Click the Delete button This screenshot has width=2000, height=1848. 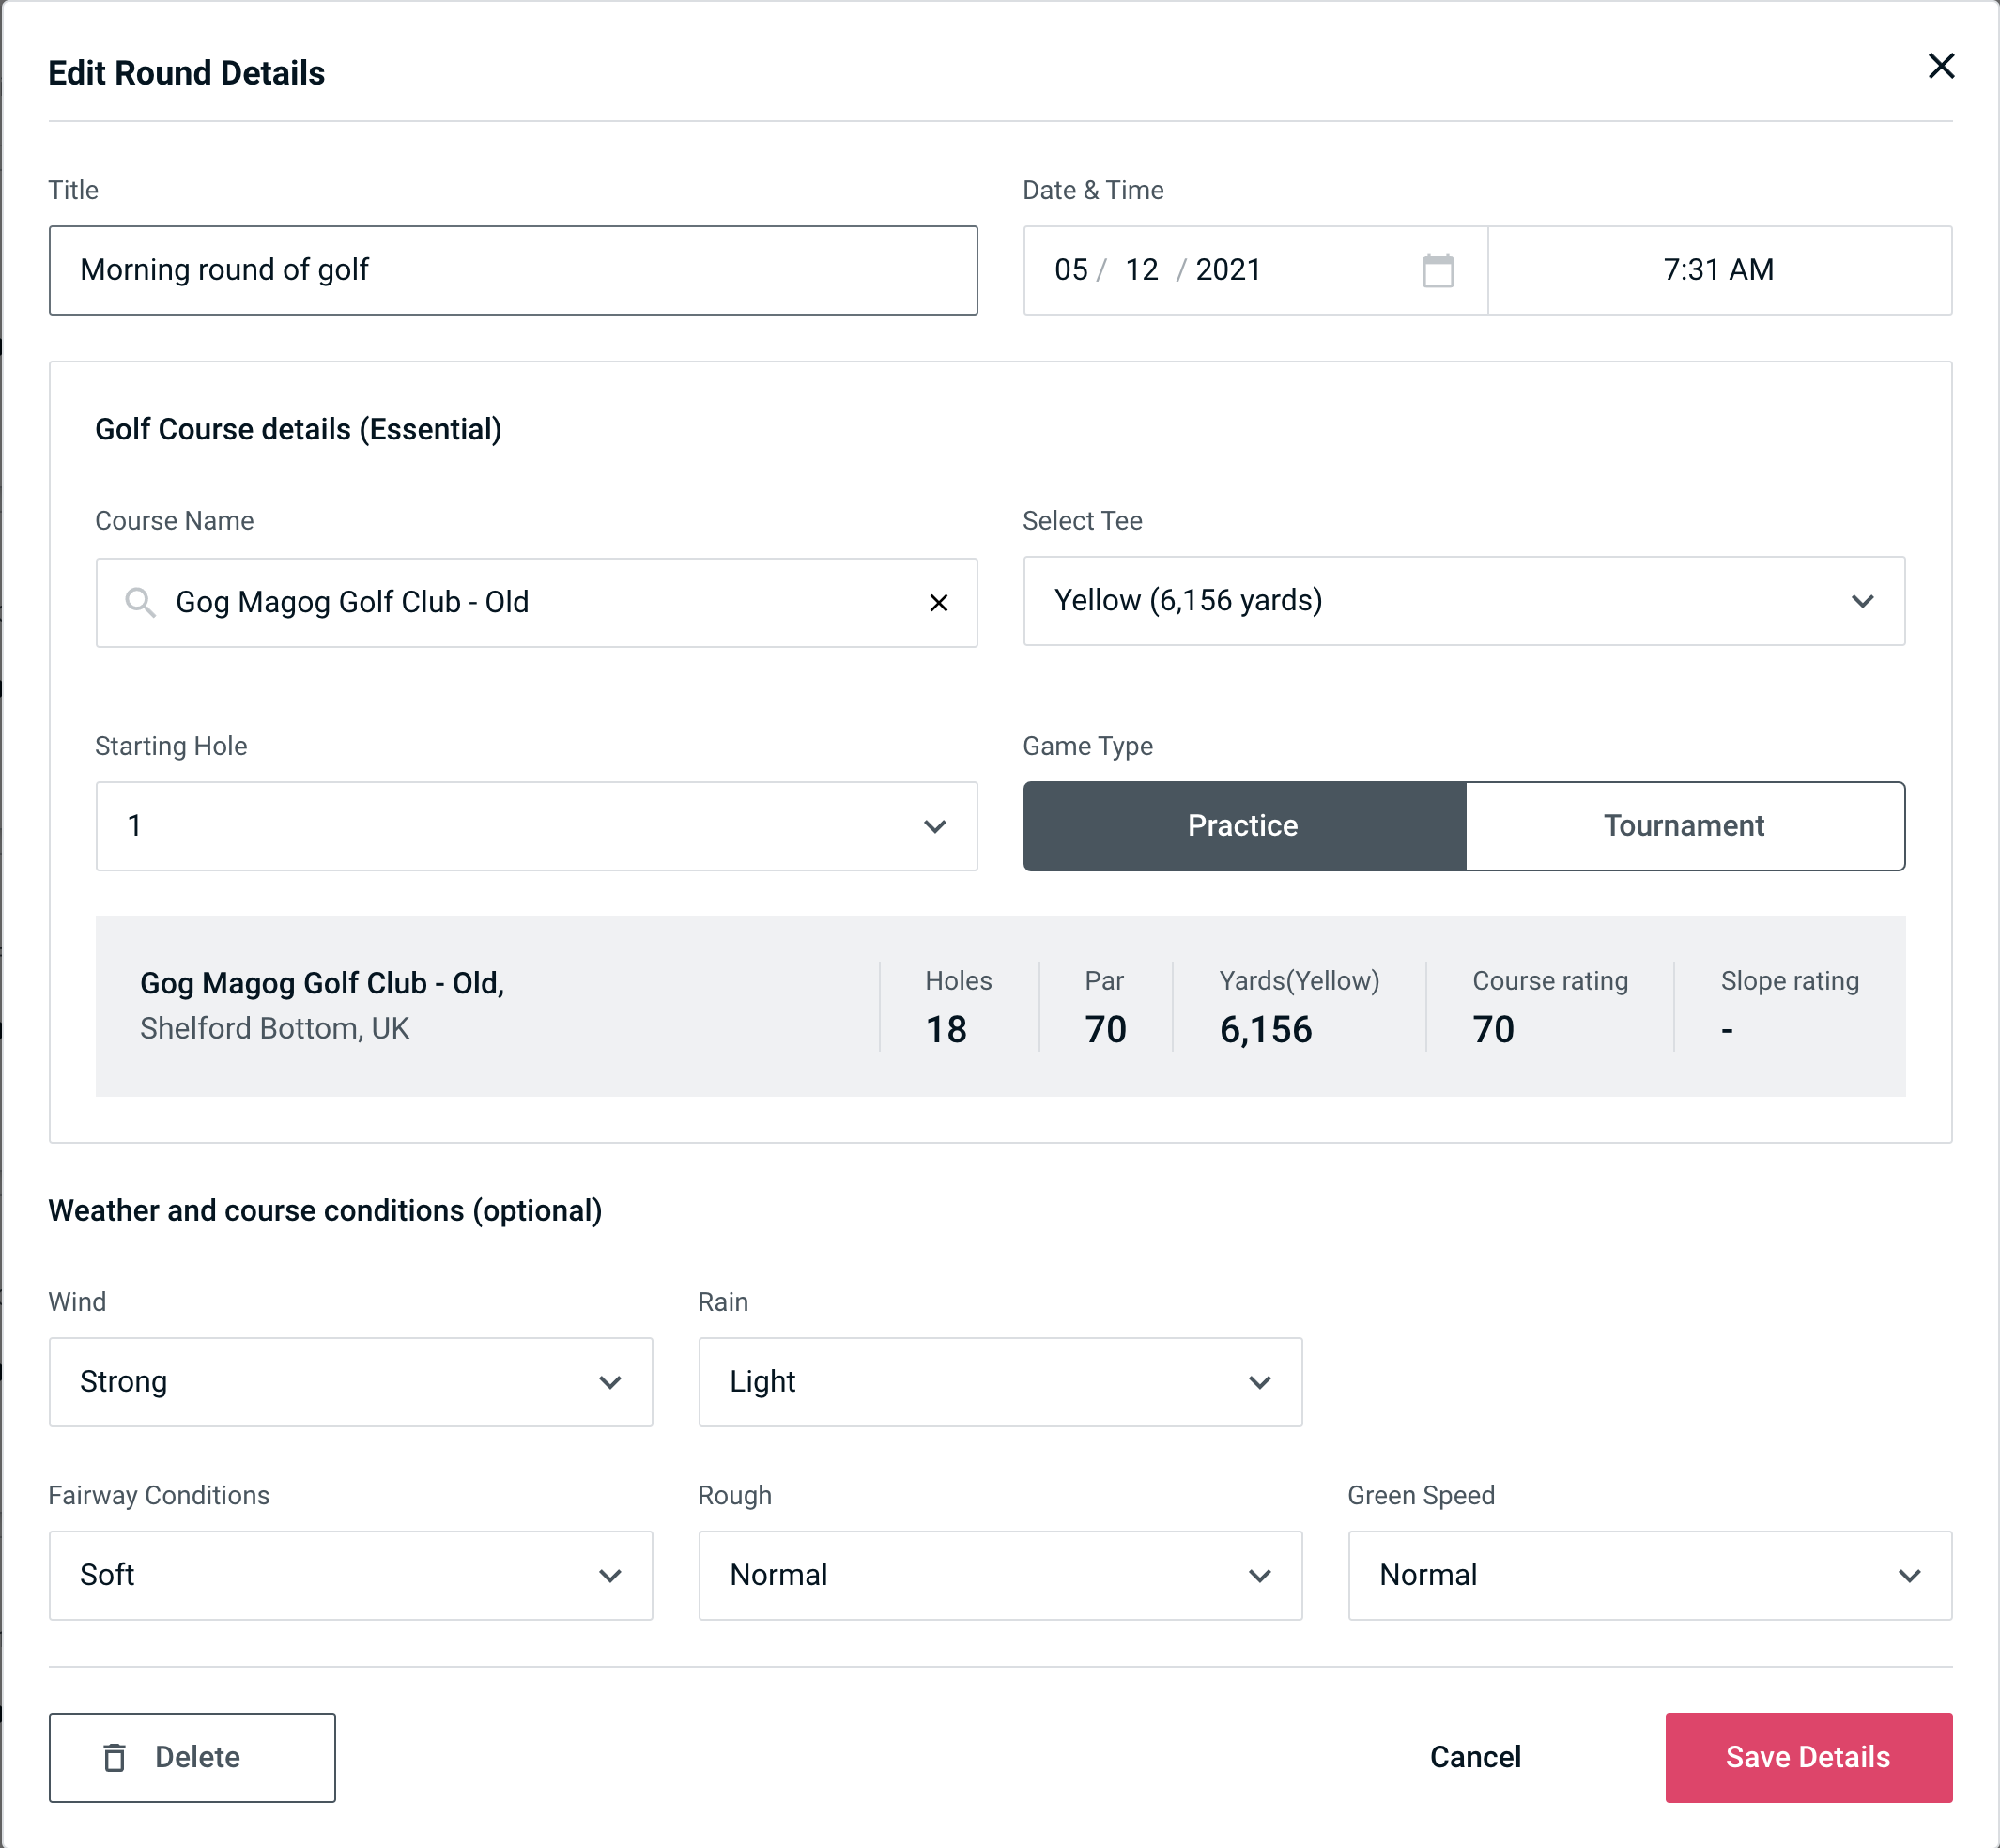[x=192, y=1758]
